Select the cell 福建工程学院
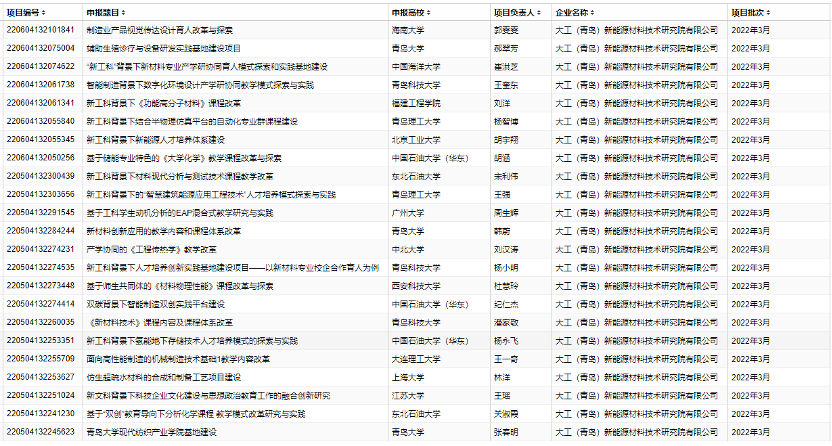The image size is (832, 446). pos(416,103)
